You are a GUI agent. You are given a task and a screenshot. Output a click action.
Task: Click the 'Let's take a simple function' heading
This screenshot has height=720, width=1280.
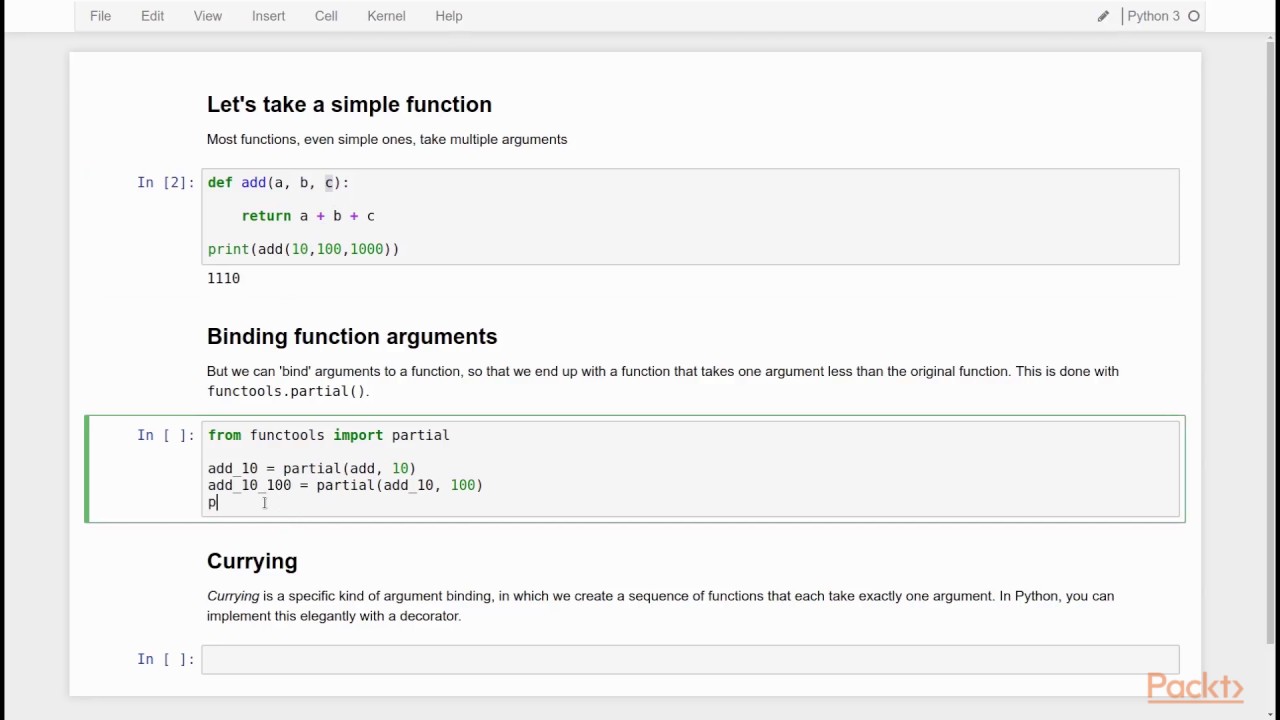pos(349,104)
